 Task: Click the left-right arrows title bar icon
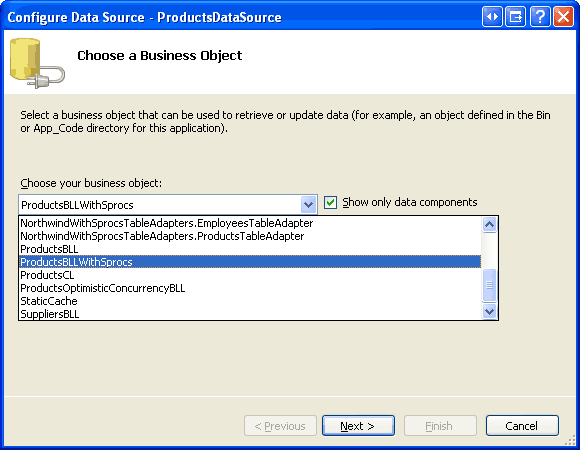click(492, 17)
